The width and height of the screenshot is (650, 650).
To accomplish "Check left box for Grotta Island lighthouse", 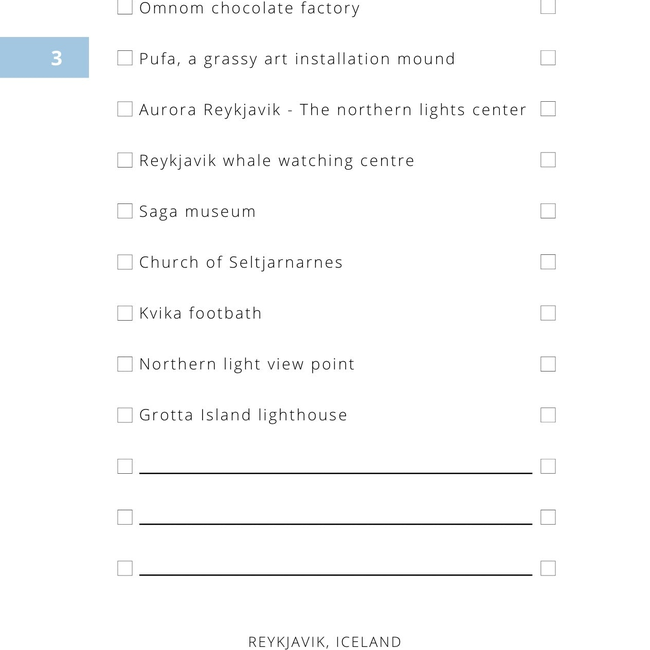I will [125, 415].
